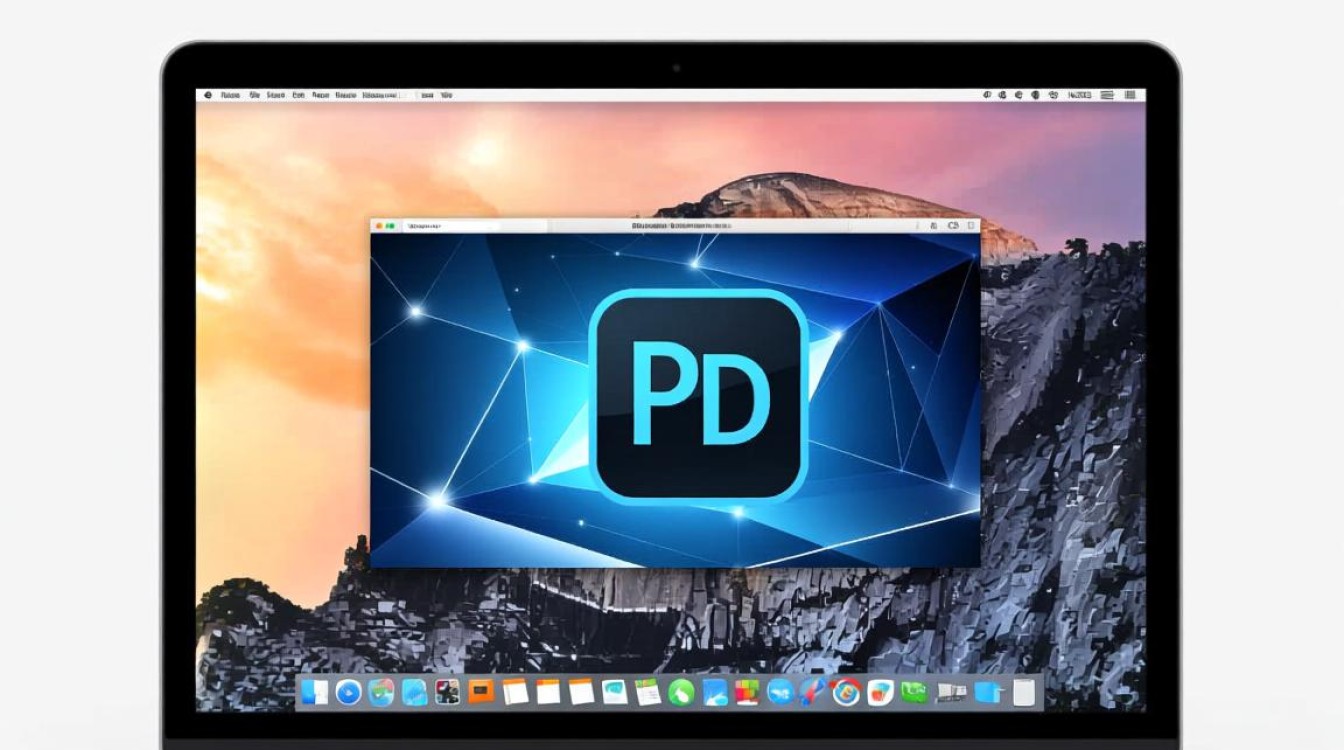Launch the red-ringed browser icon in dock
Image resolution: width=1344 pixels, height=750 pixels.
(846, 692)
